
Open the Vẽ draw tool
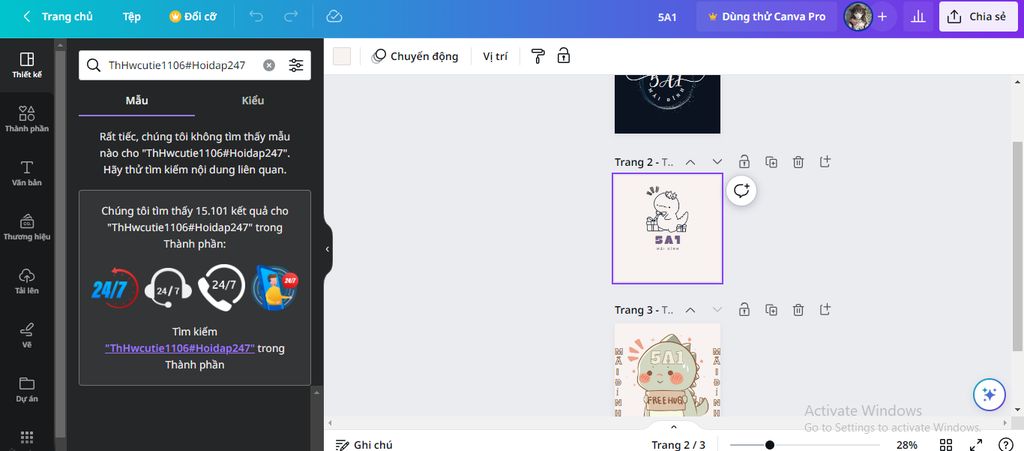[27, 335]
